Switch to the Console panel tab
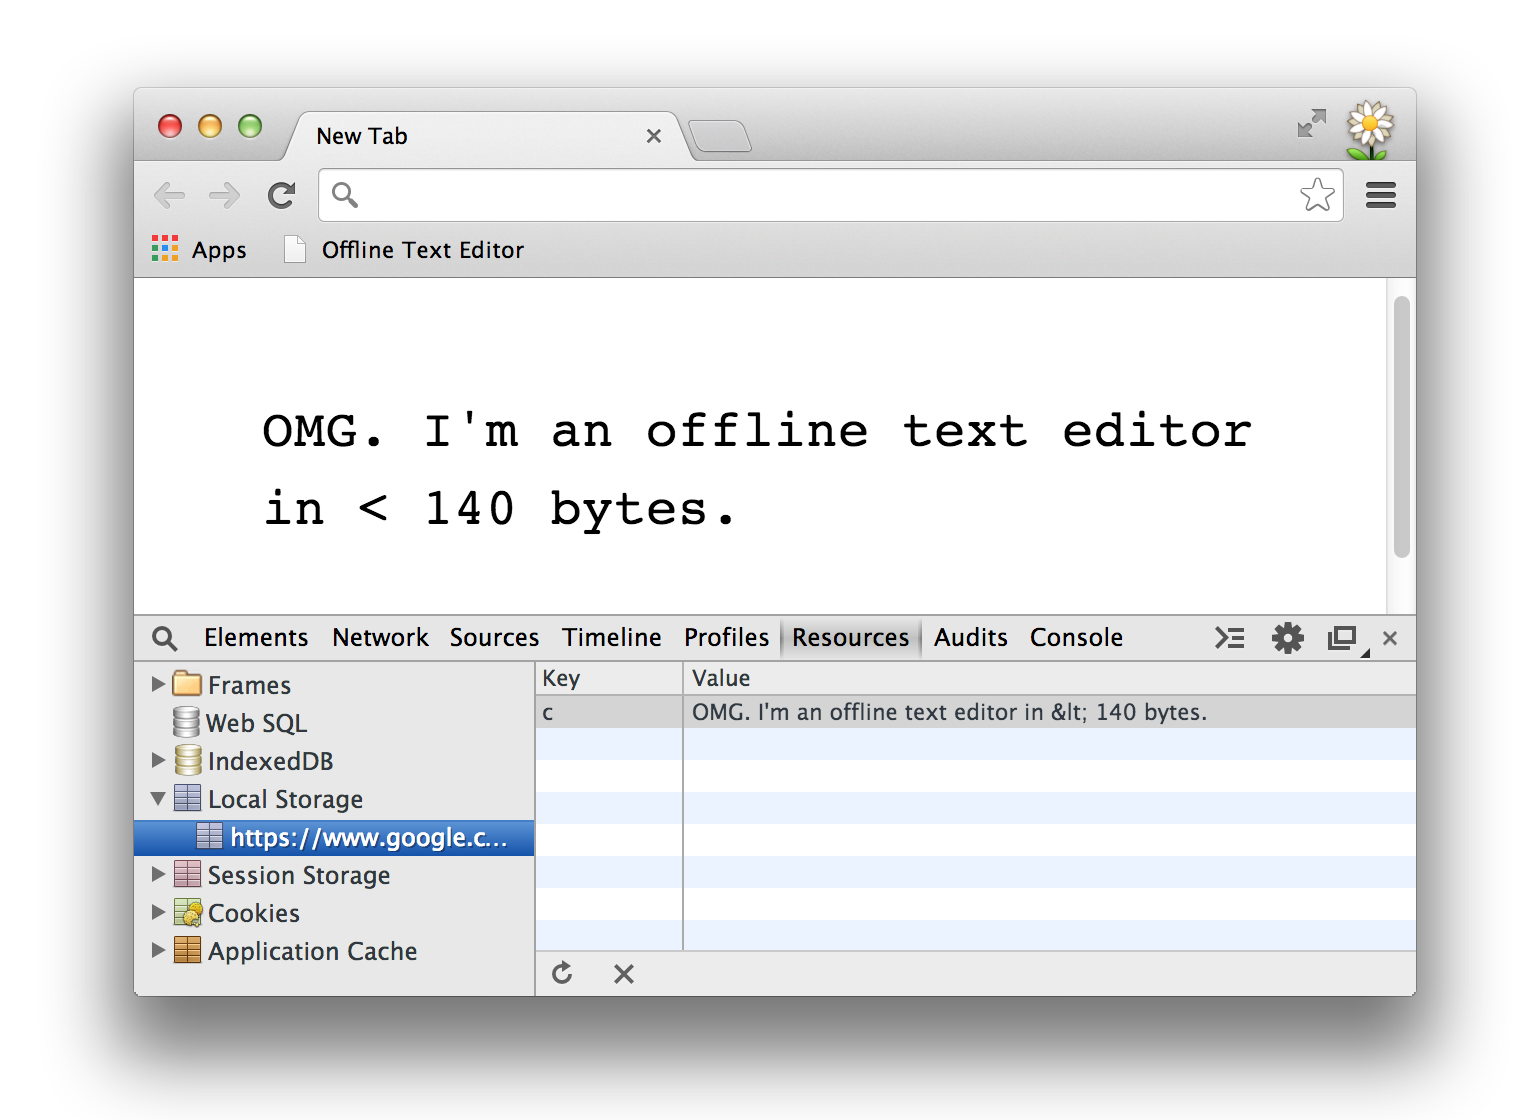This screenshot has width=1516, height=1120. [x=1076, y=638]
